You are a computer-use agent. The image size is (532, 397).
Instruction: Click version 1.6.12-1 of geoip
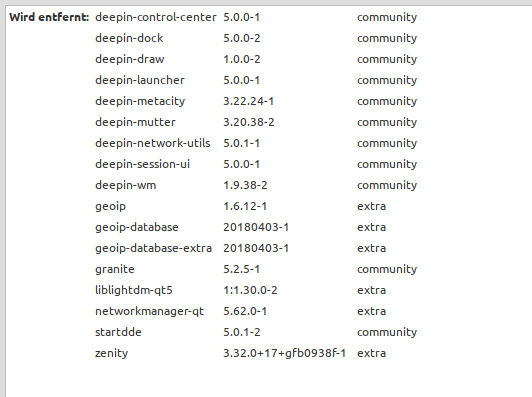[245, 206]
